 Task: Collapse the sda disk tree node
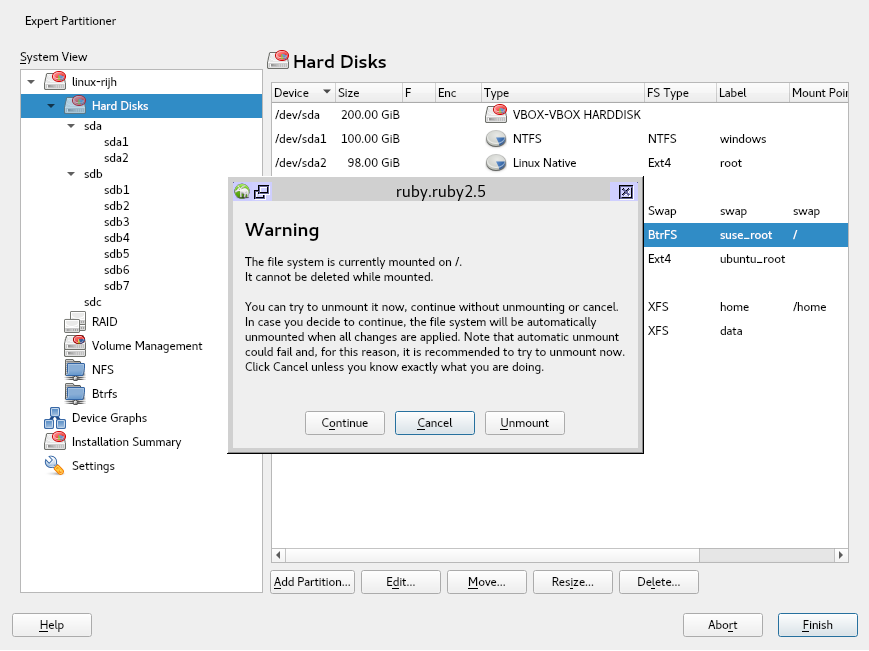[71, 127]
